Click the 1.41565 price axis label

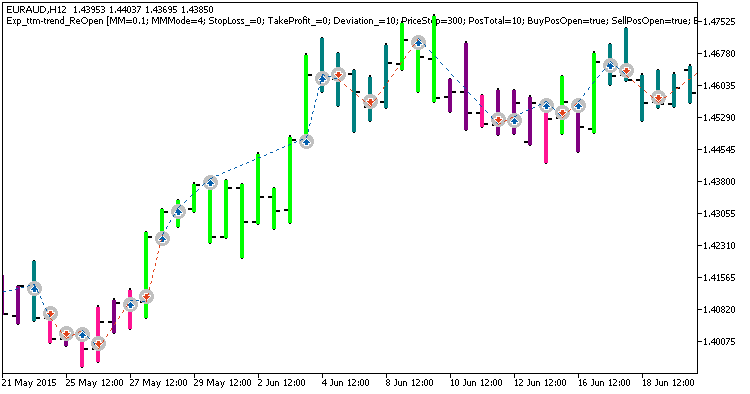pyautogui.click(x=720, y=278)
